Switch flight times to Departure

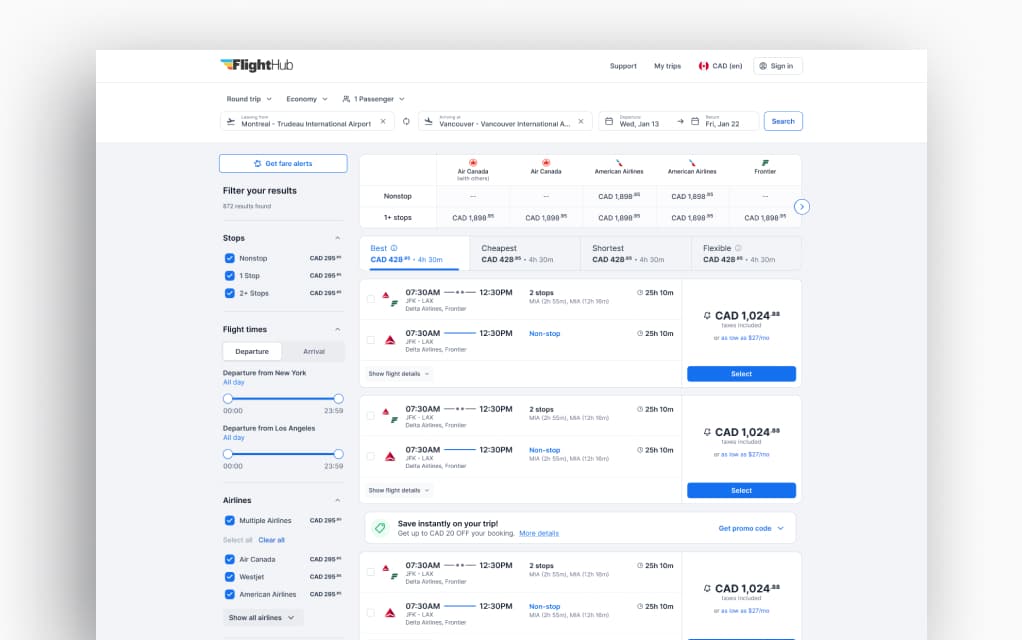[252, 351]
